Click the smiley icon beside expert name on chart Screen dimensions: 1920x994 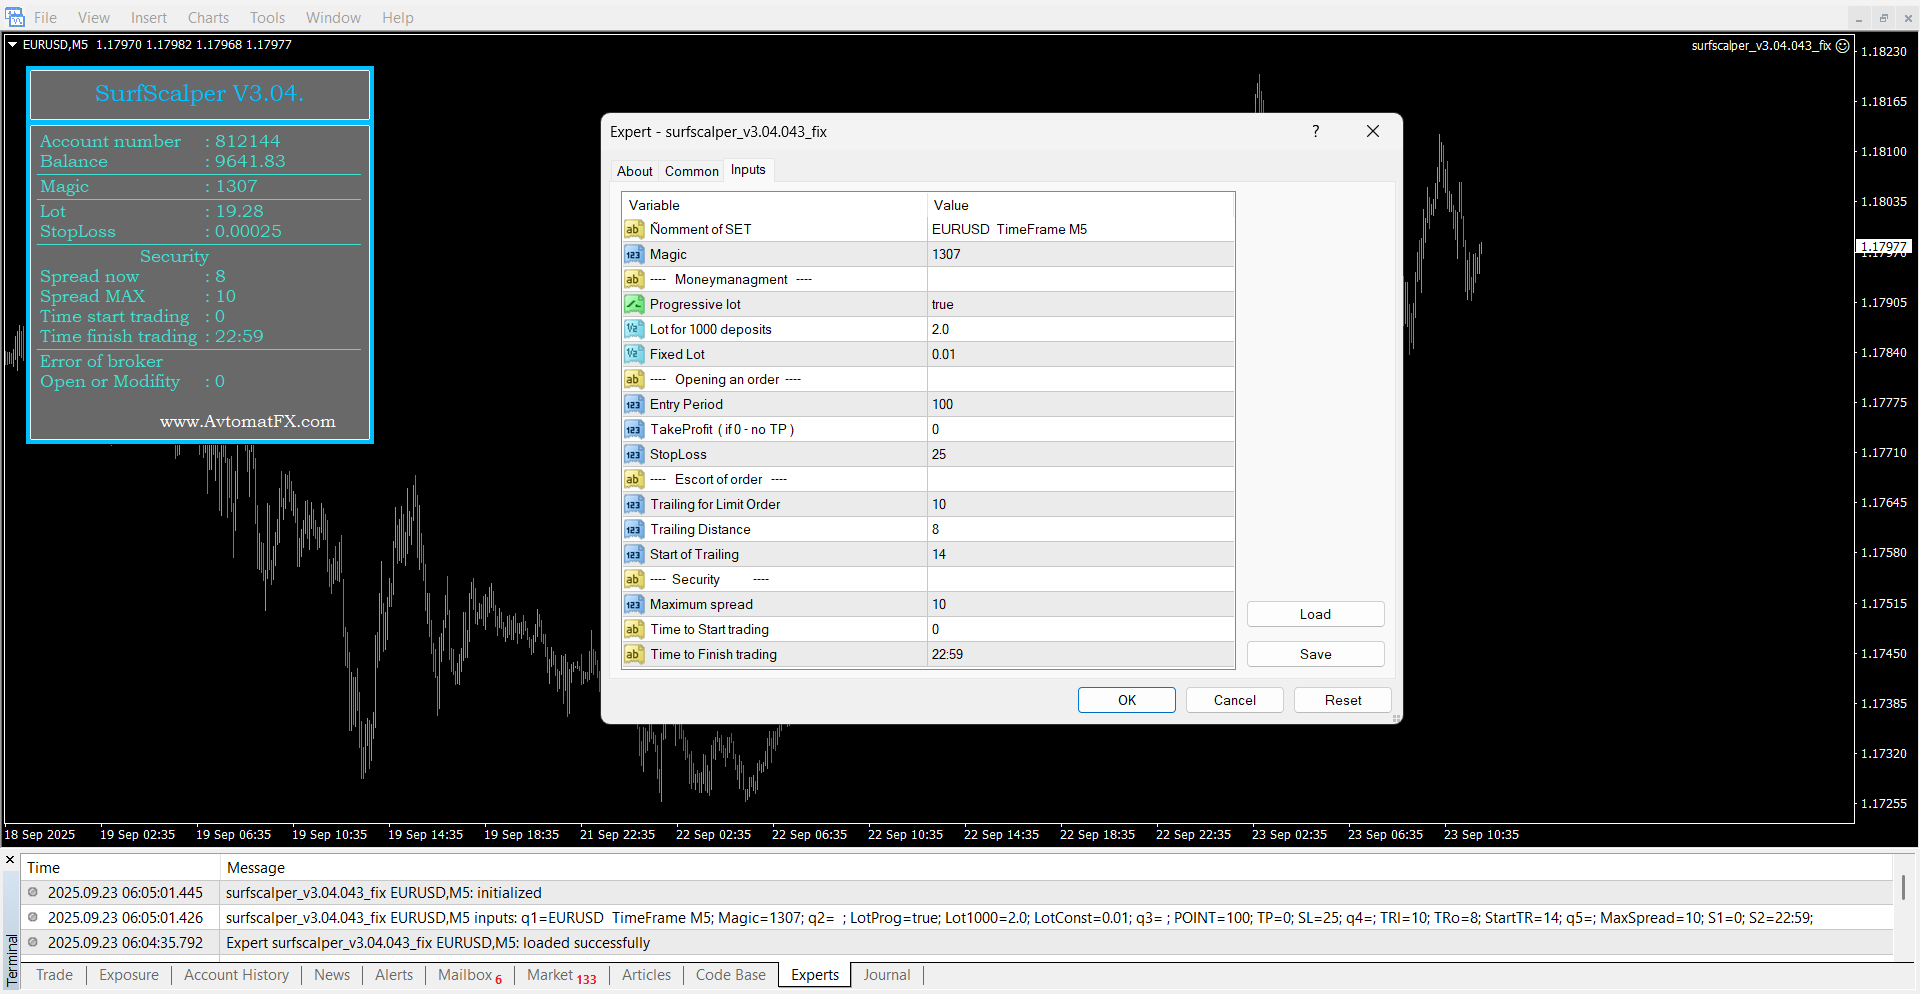pos(1843,45)
